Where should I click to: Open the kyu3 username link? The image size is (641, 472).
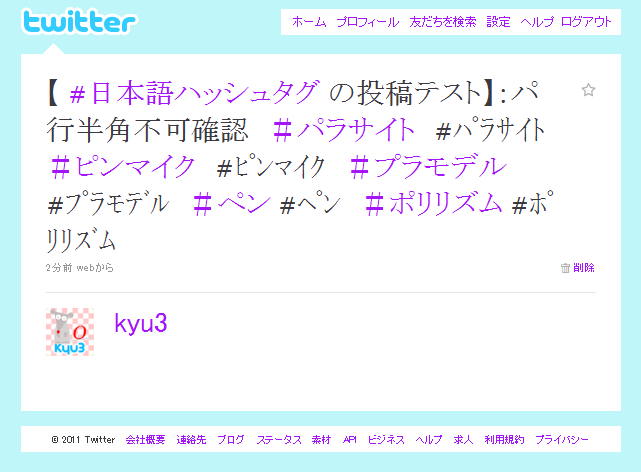coord(141,323)
